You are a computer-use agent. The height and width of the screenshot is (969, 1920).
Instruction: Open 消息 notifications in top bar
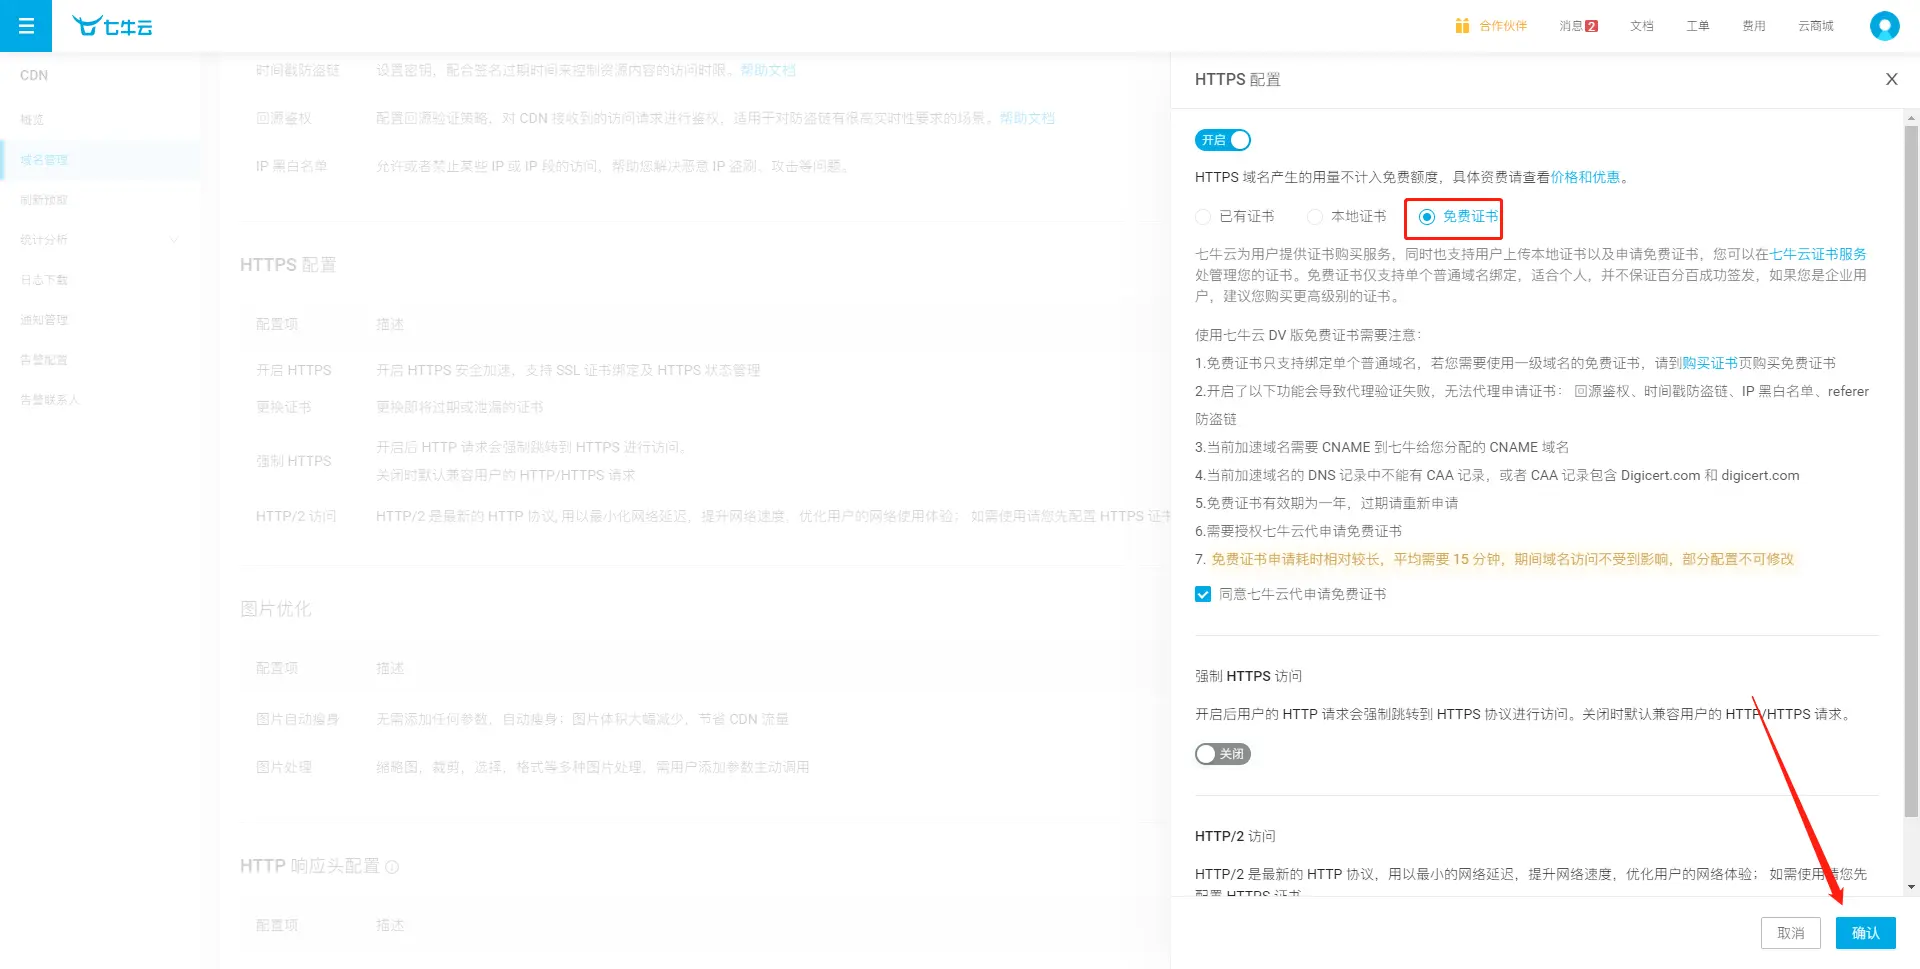click(x=1578, y=26)
